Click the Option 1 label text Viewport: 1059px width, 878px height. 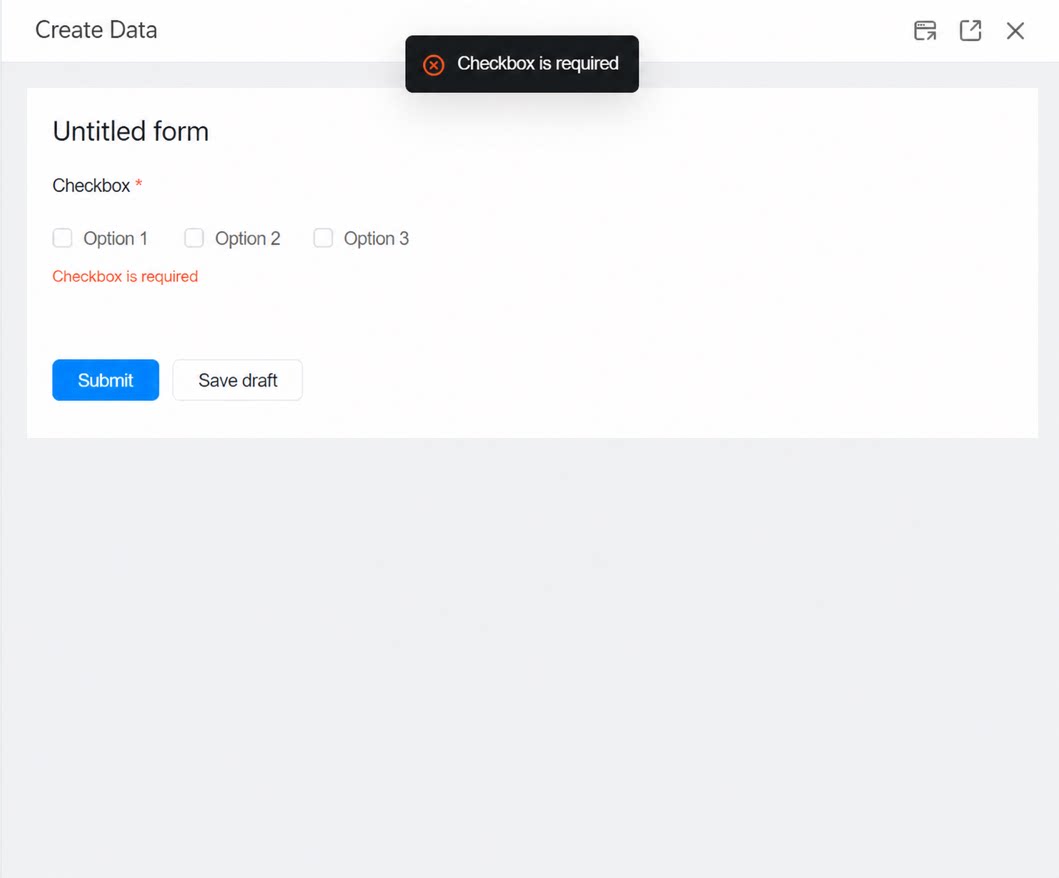click(115, 238)
